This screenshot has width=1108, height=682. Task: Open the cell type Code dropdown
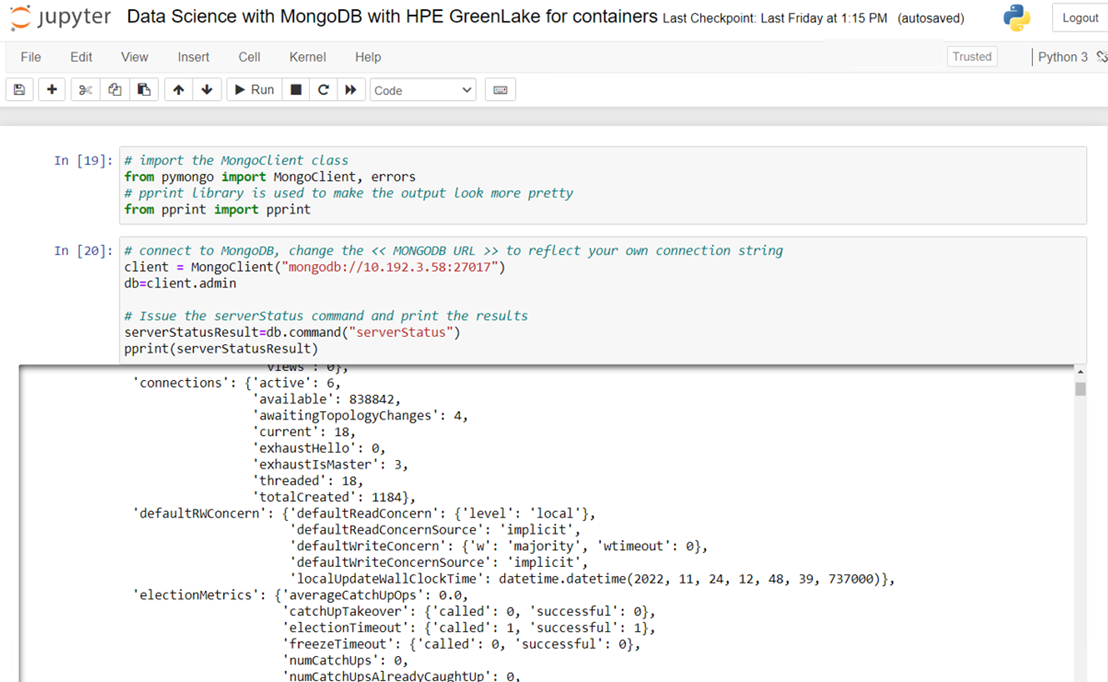pos(423,90)
